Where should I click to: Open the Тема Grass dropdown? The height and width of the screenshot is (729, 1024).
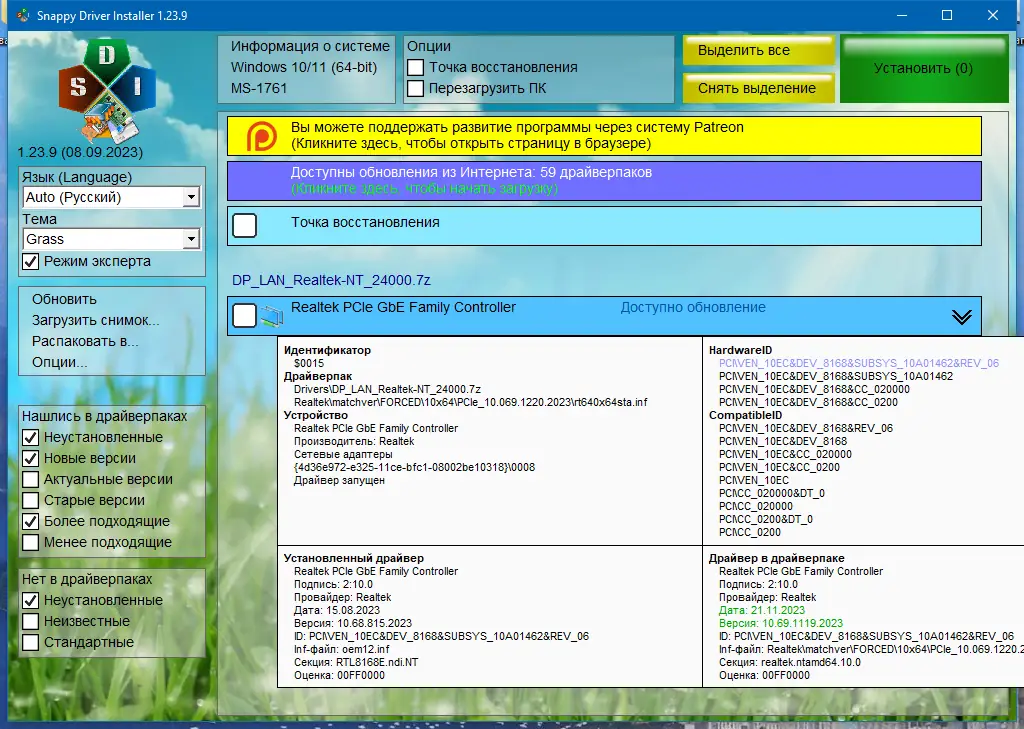111,239
